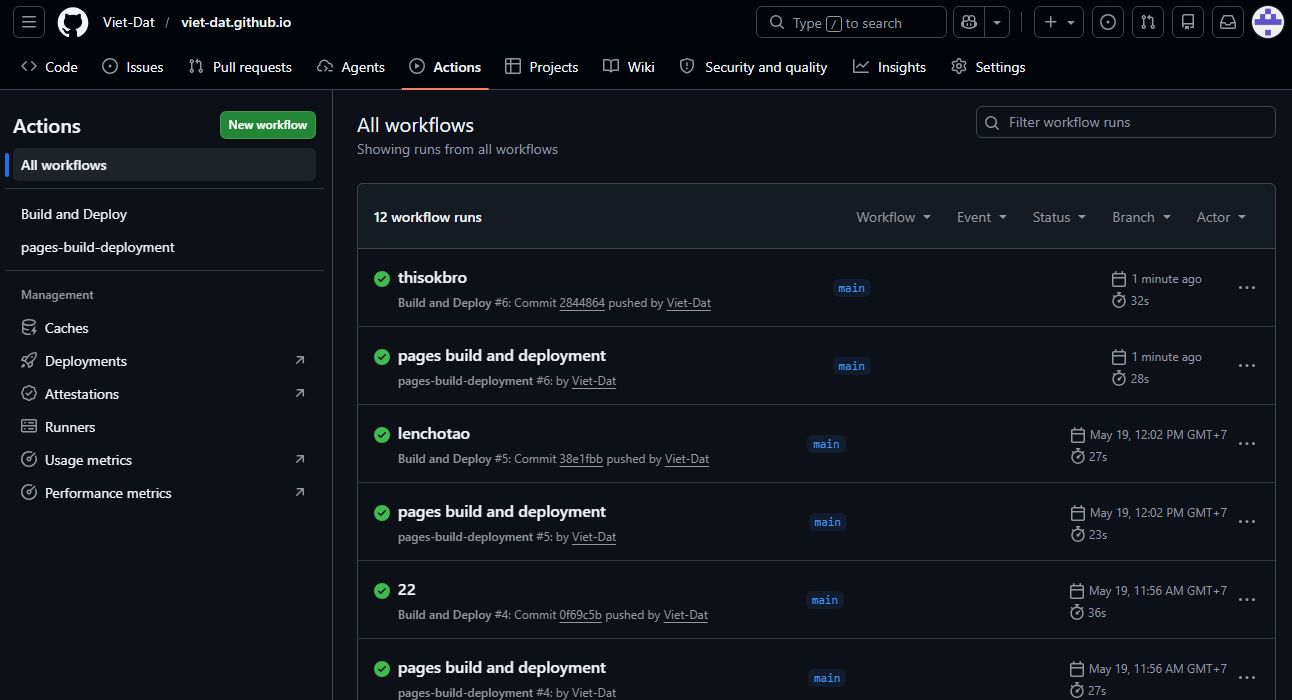Click the viet-dat.github.io repository name
The width and height of the screenshot is (1292, 700).
click(236, 22)
